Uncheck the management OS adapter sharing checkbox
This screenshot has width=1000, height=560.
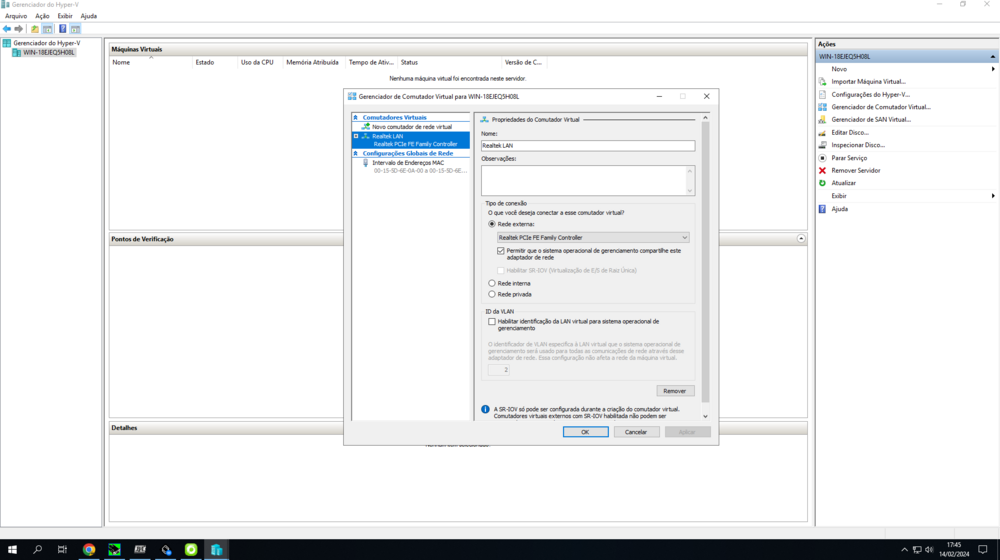pyautogui.click(x=501, y=251)
